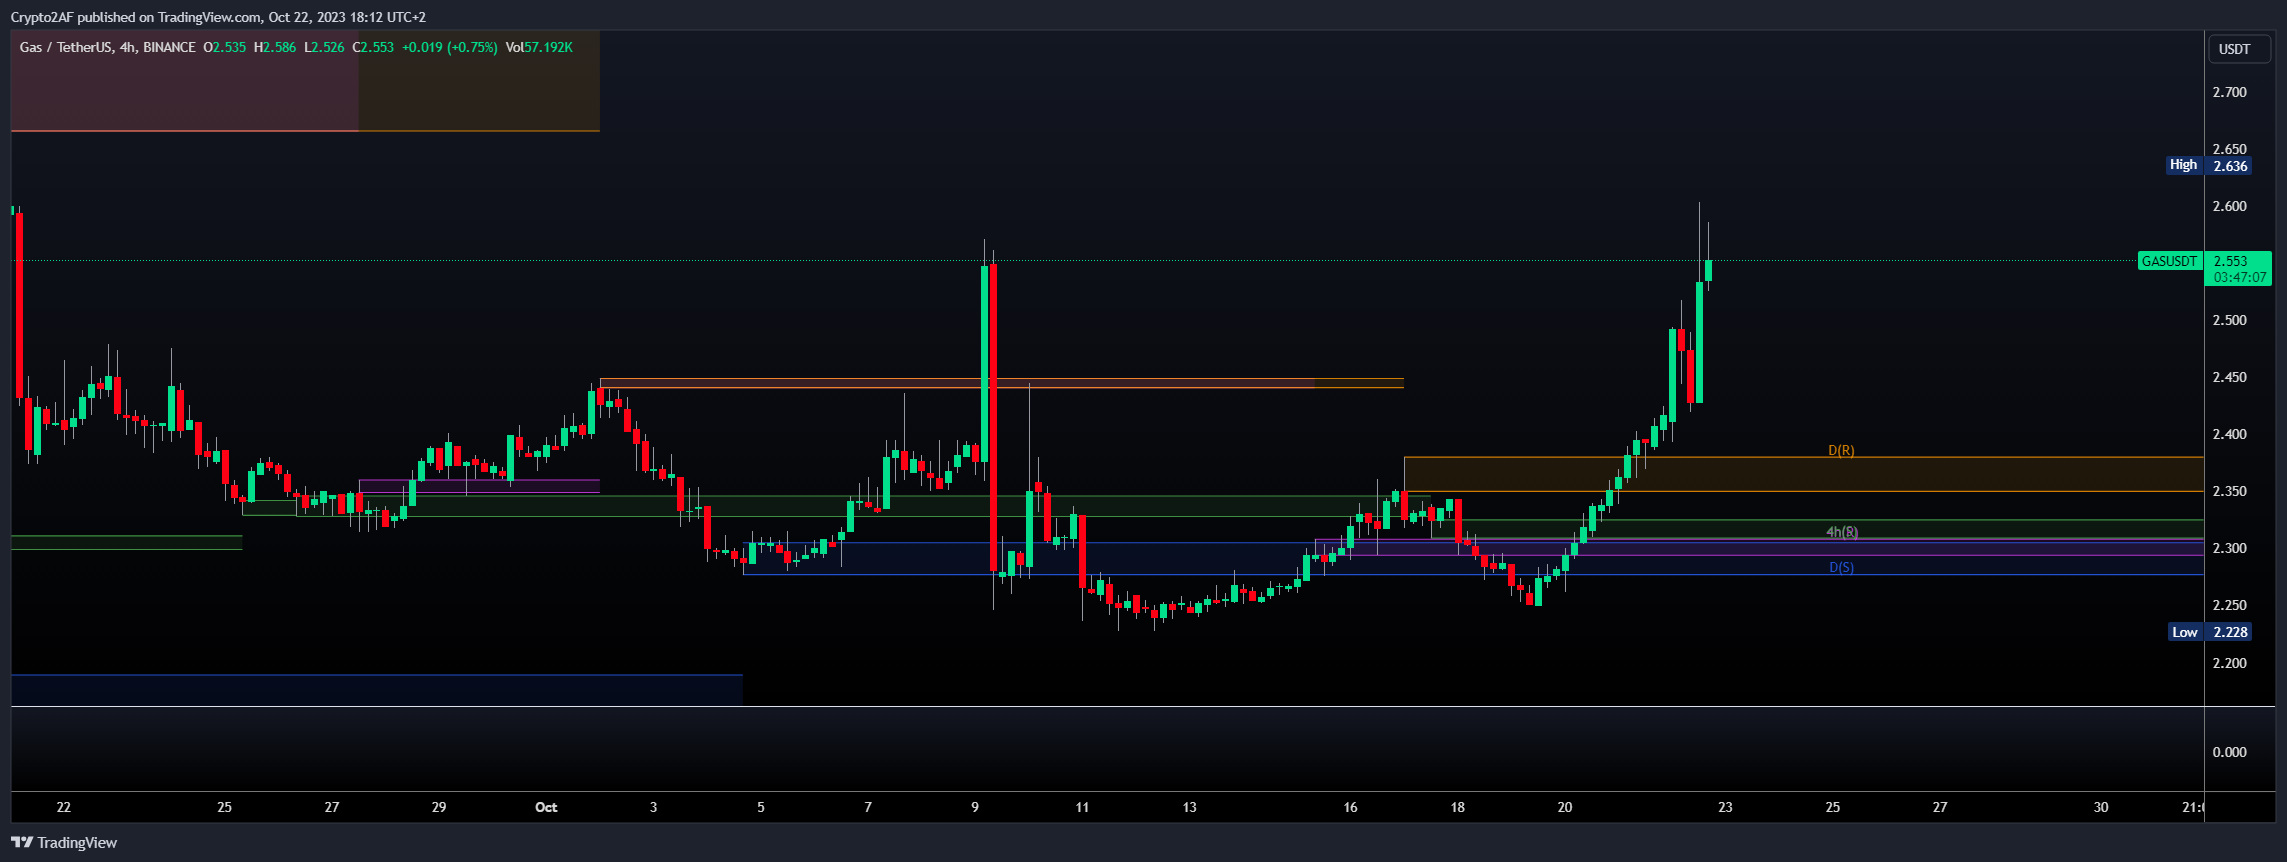Screen dimensions: 2287x862
Task: Click the TradingView logo at bottom
Action: [64, 843]
